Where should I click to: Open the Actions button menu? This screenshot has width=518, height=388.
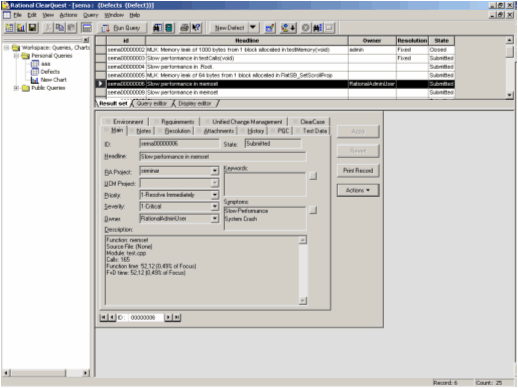click(x=358, y=190)
